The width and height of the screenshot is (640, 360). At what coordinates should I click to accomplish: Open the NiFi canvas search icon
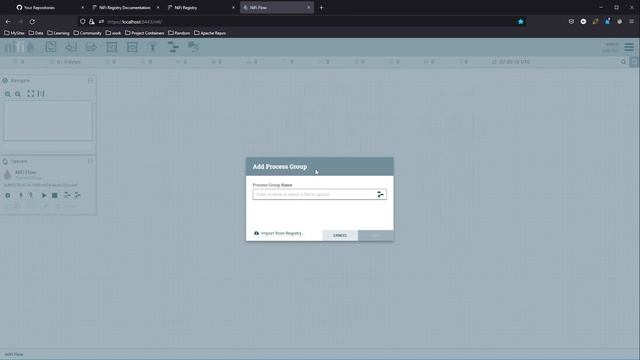tap(623, 62)
